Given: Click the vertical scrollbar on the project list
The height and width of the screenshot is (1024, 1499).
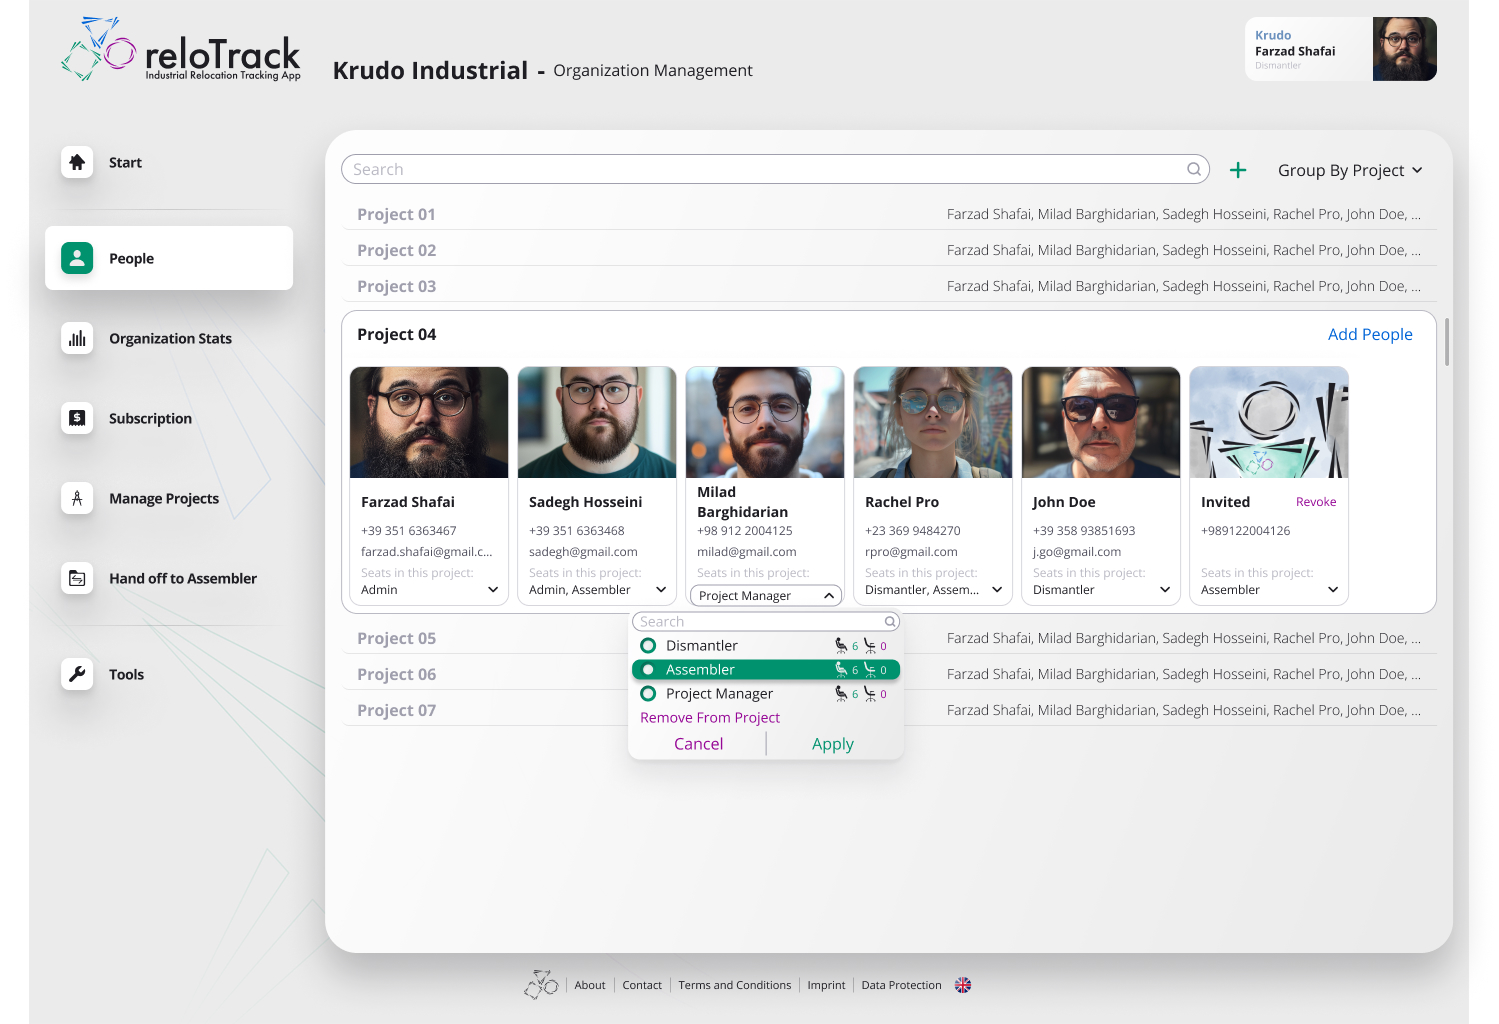Looking at the screenshot, I should pyautogui.click(x=1446, y=342).
